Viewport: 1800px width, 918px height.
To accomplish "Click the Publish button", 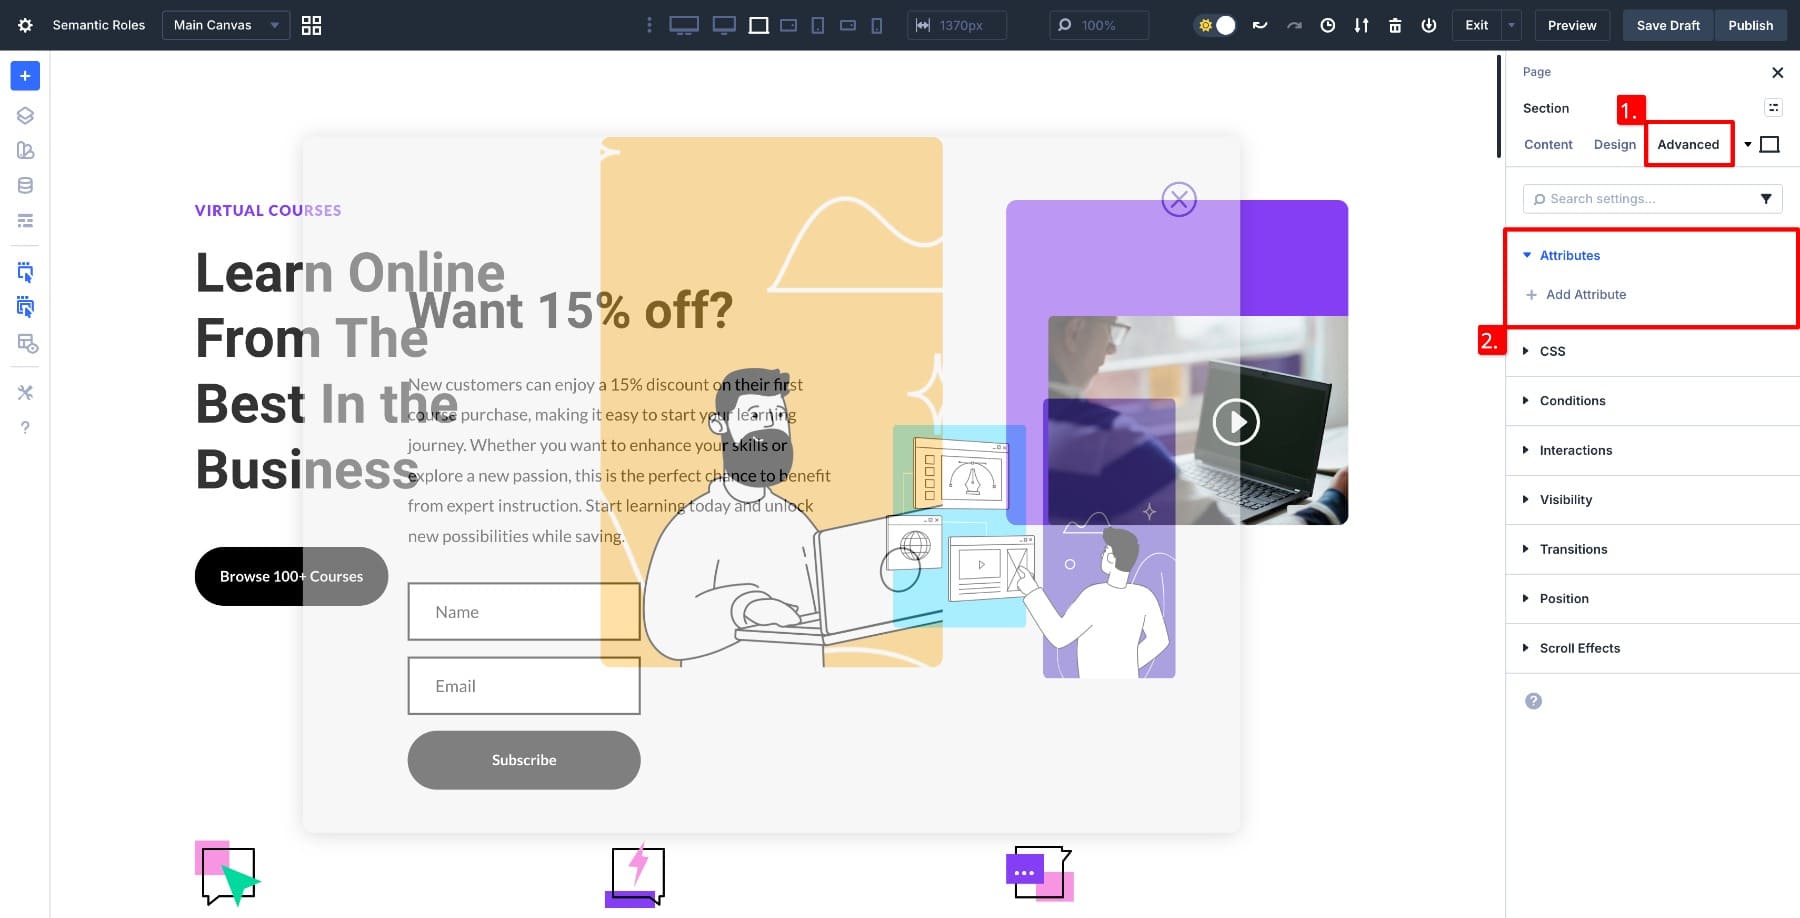I will tap(1750, 25).
